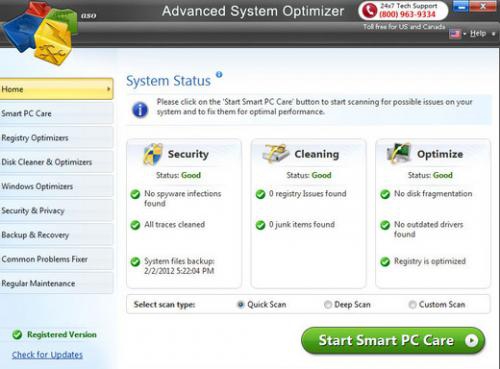Click the (800) 963-9334 phone number
This screenshot has height=369, width=500.
pyautogui.click(x=407, y=14)
